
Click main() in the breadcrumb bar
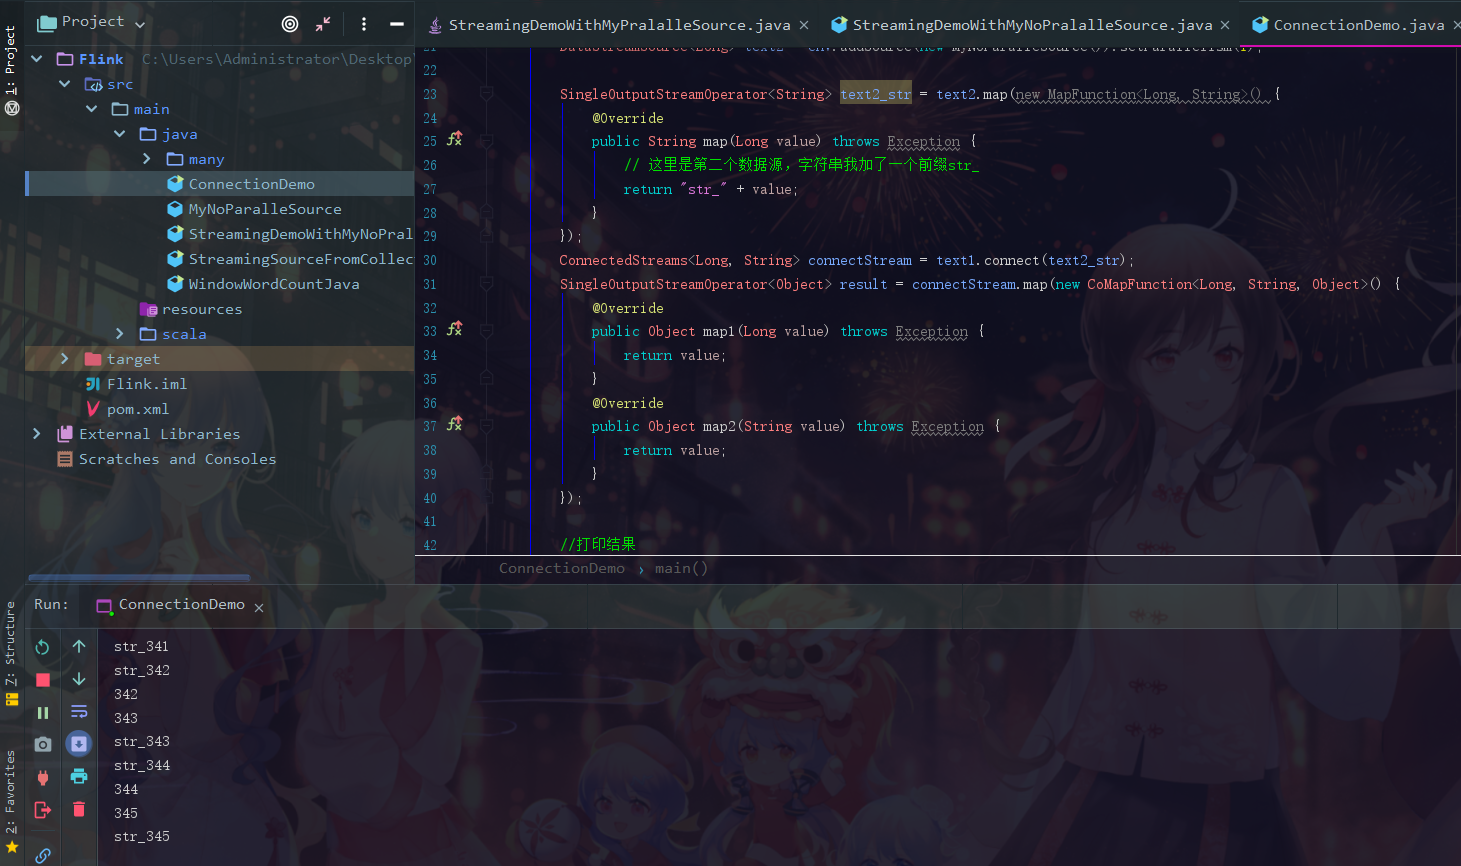[681, 569]
